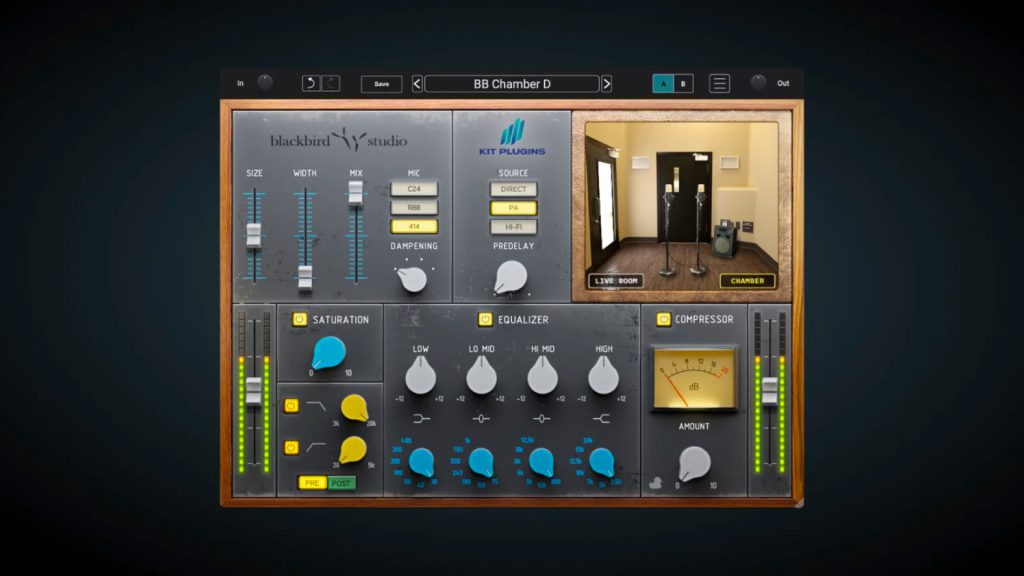Click the compressor dB VU meter

(694, 379)
